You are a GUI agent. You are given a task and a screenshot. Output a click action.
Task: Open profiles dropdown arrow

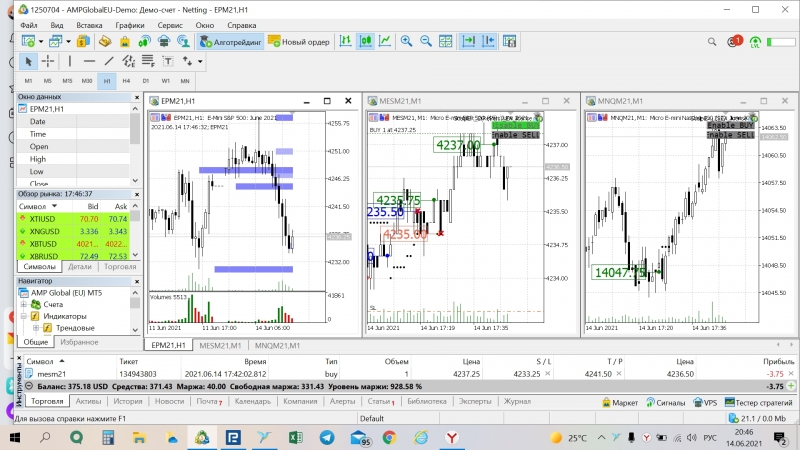(x=68, y=42)
